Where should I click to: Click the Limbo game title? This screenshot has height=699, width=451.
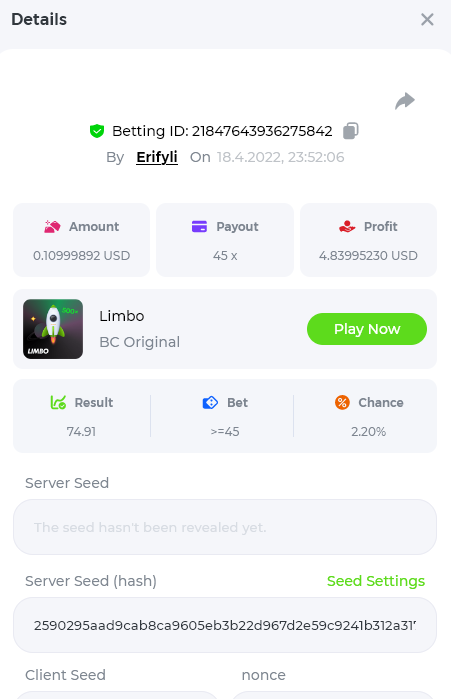[x=122, y=316]
